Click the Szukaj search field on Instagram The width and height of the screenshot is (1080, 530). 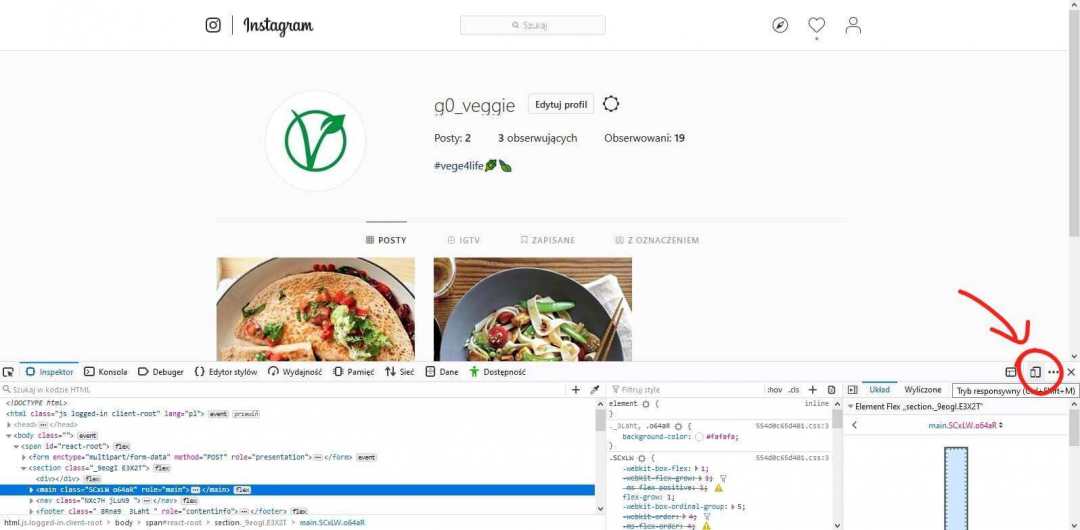coord(532,26)
